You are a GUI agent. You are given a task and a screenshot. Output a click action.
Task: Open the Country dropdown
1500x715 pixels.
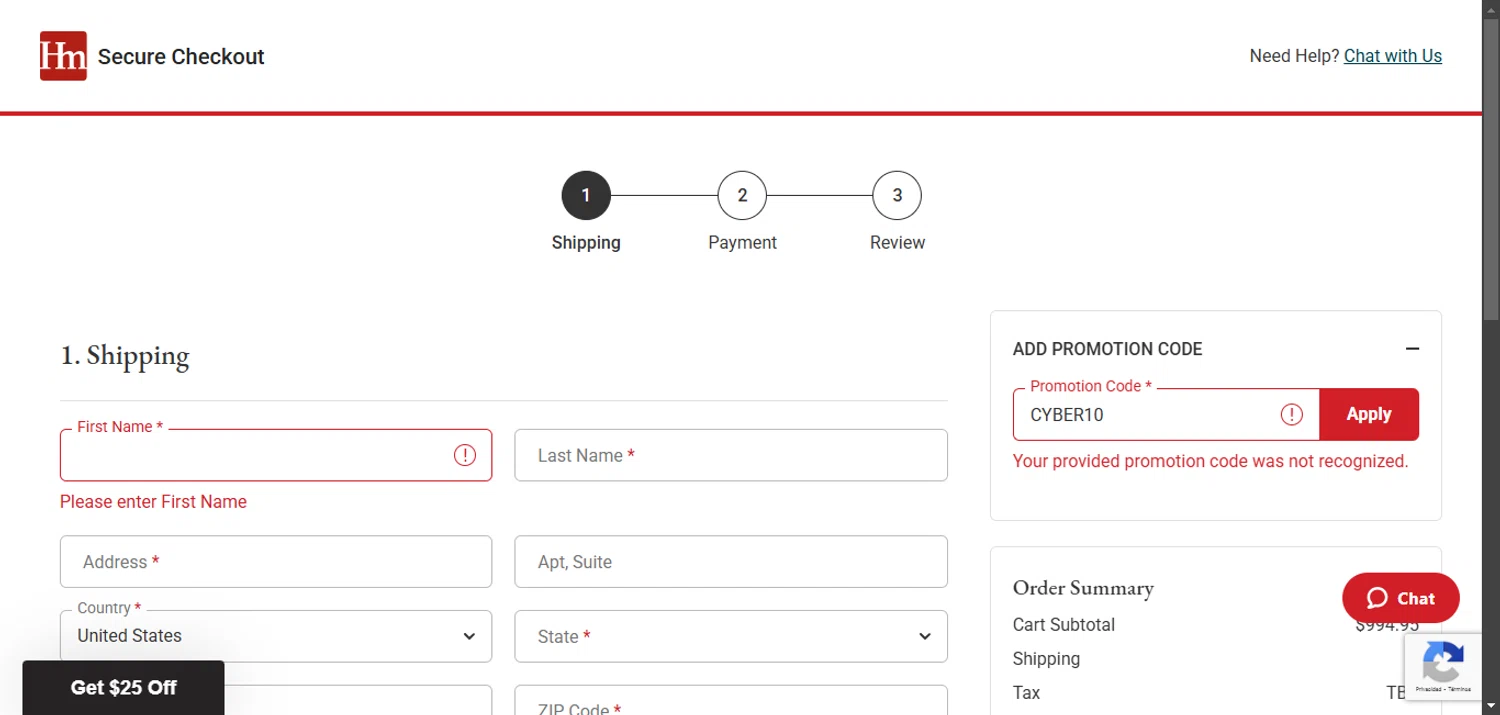(x=275, y=636)
